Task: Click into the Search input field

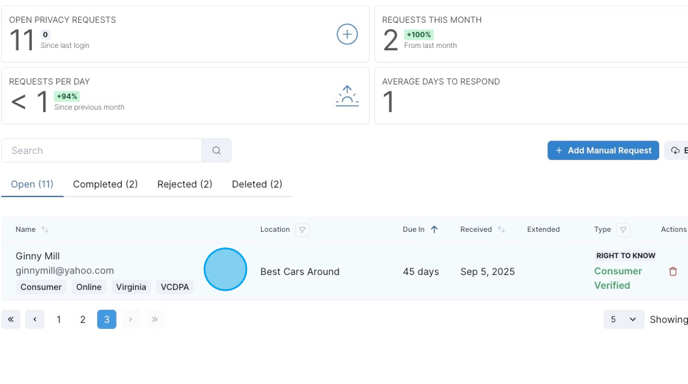Action: coord(101,151)
